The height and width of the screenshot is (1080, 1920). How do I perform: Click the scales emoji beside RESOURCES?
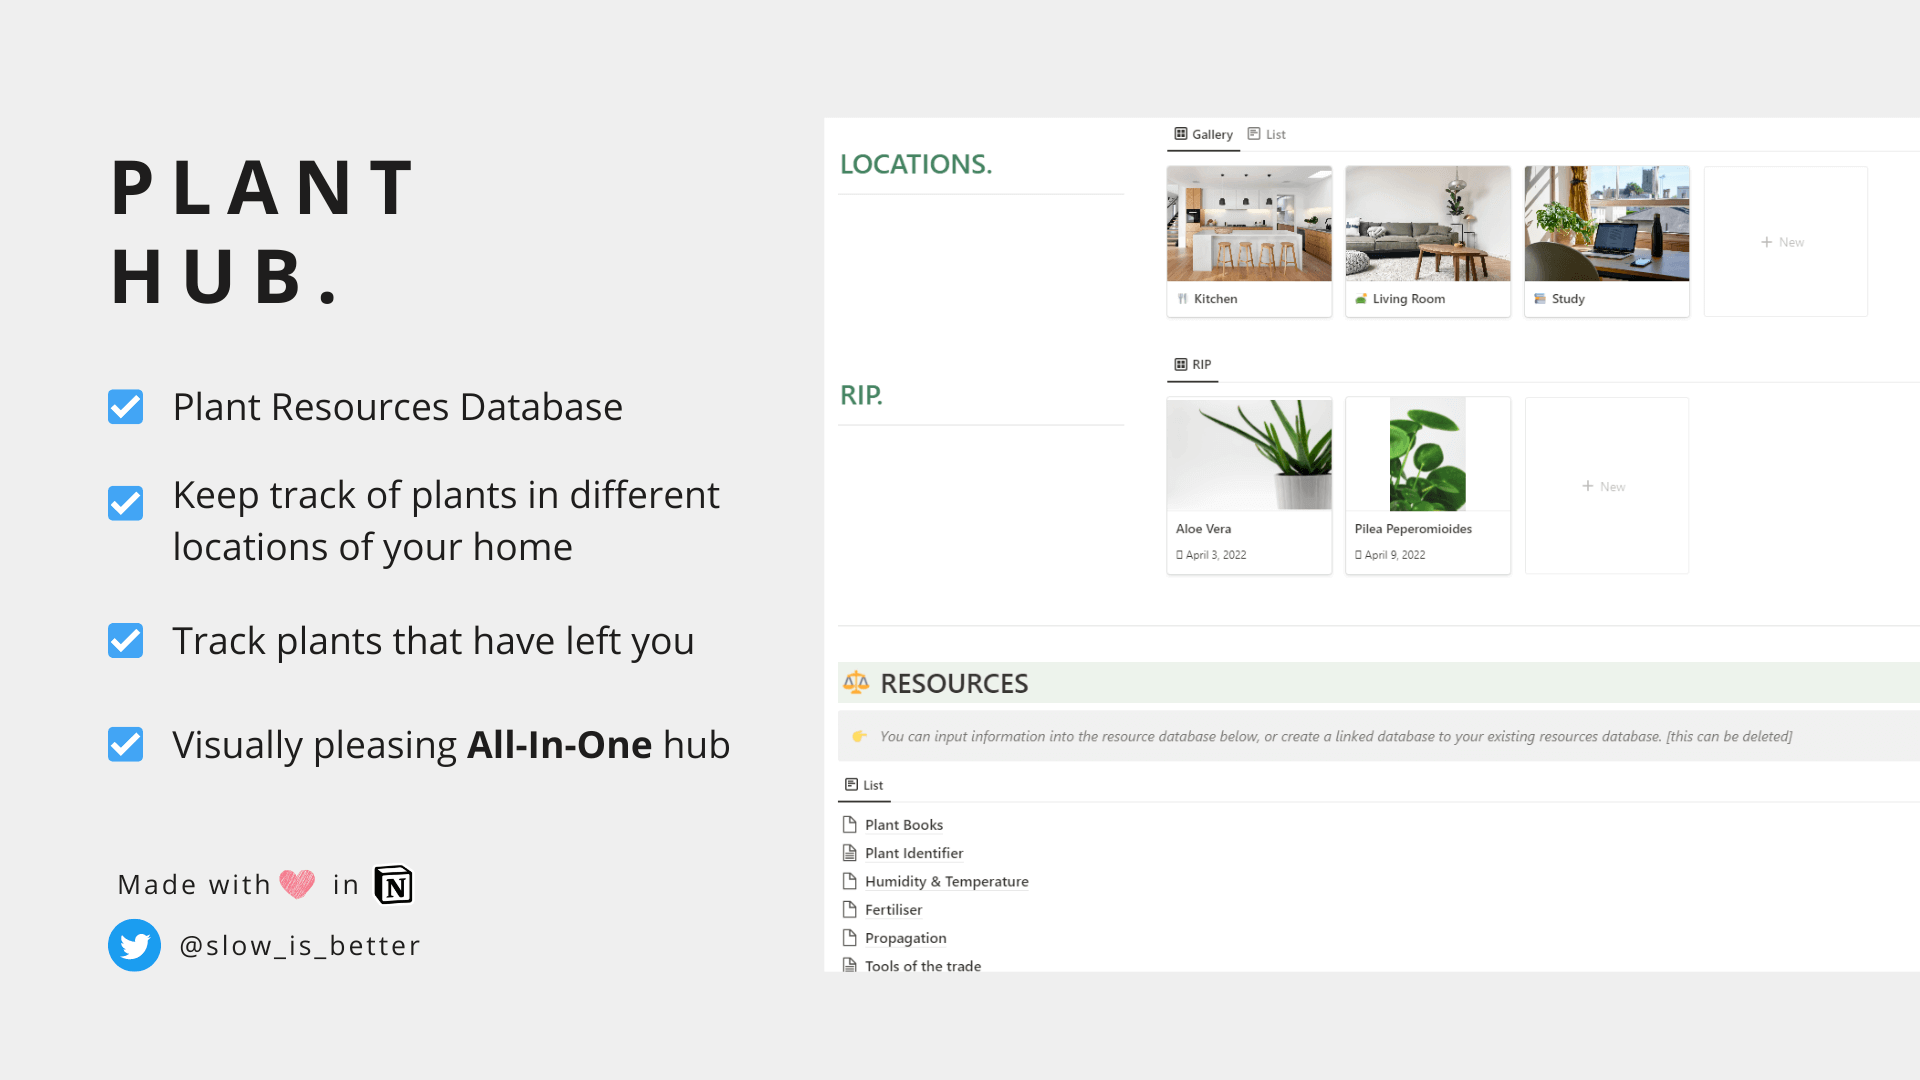tap(857, 682)
